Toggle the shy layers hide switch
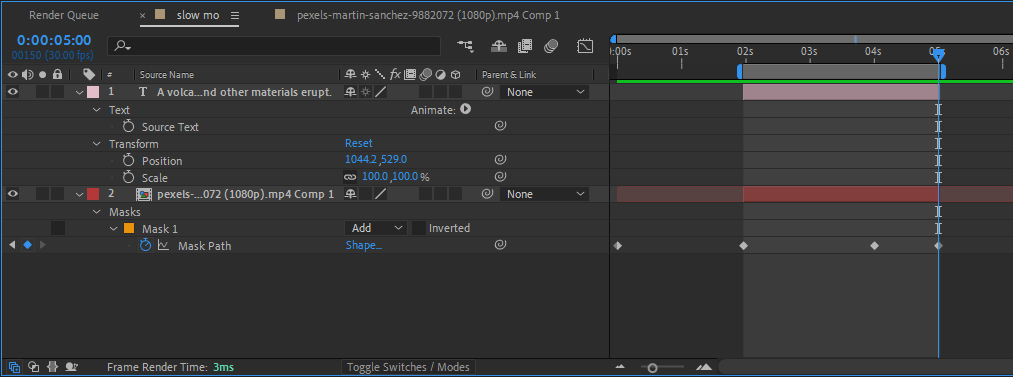The image size is (1013, 377). click(499, 46)
